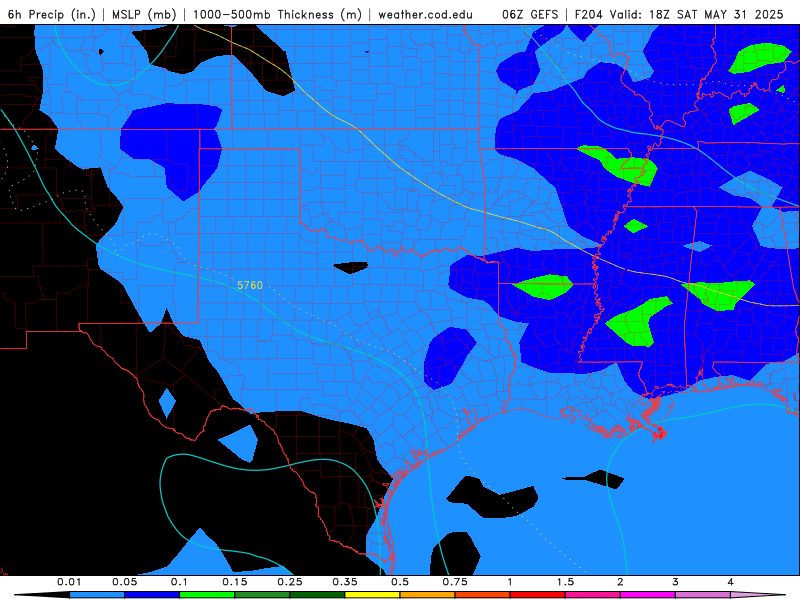Click the 0.35 colorbar tick label
800x600 pixels.
click(345, 582)
